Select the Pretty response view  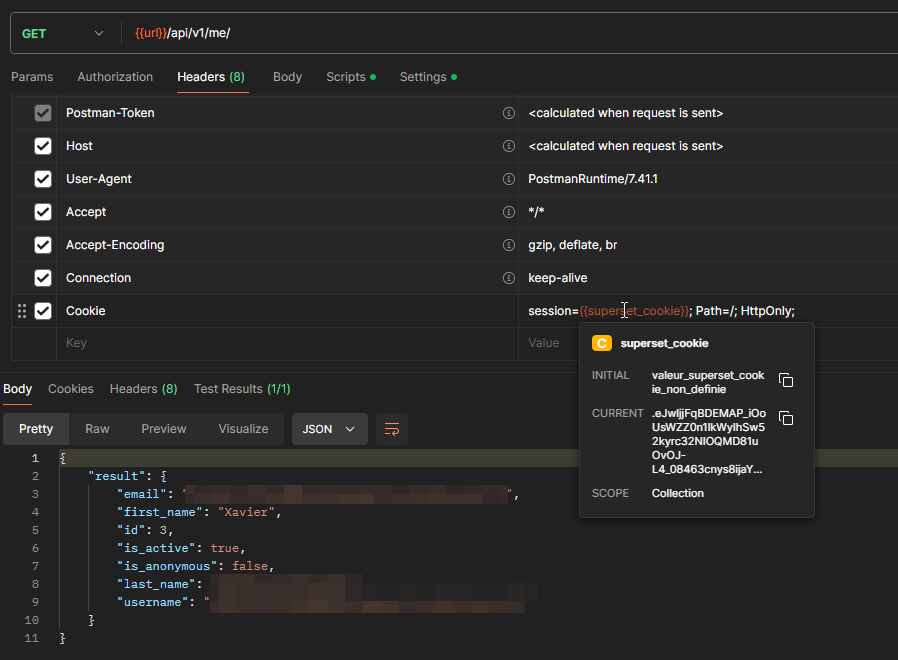pyautogui.click(x=36, y=429)
